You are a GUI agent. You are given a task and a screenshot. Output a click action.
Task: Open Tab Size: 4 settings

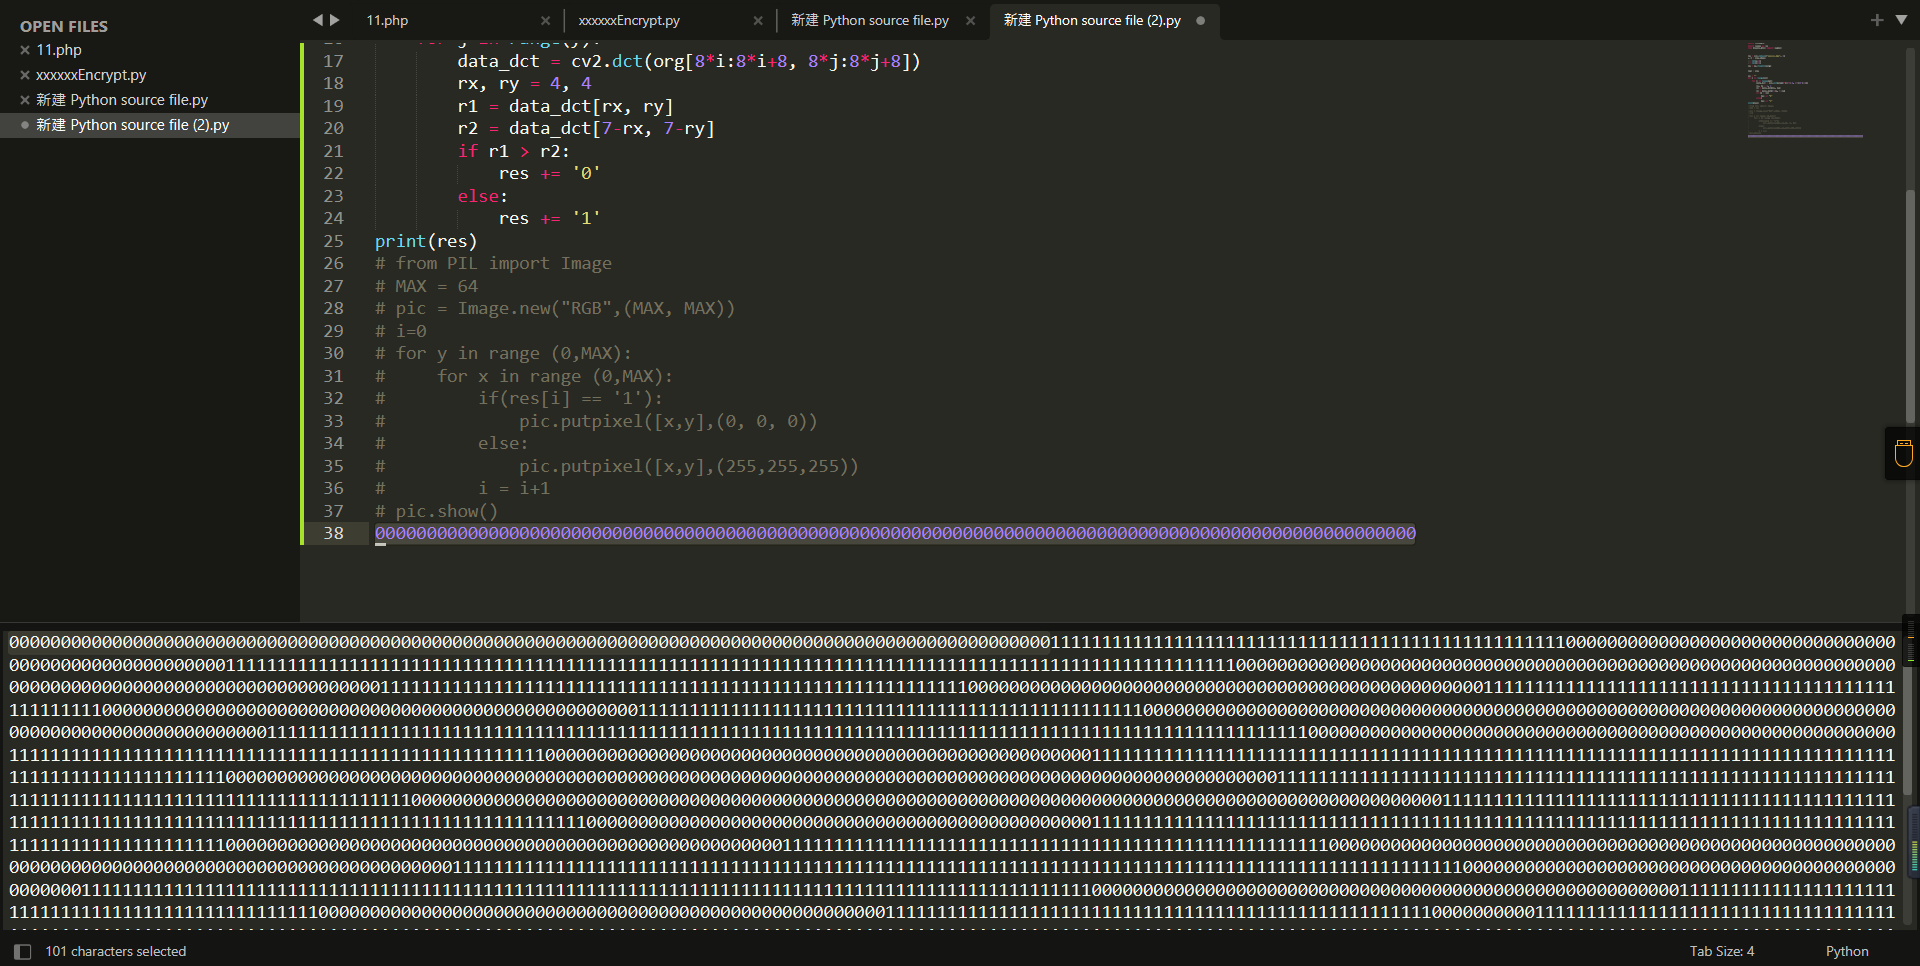pyautogui.click(x=1722, y=952)
